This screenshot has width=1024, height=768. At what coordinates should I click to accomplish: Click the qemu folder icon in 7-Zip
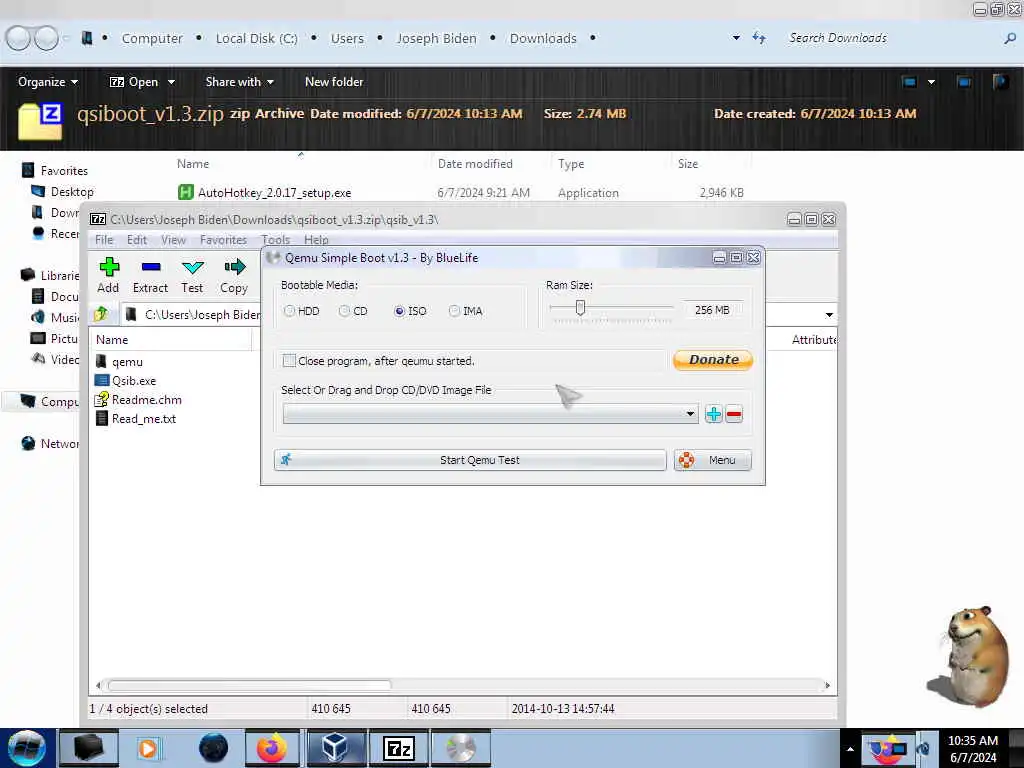101,361
